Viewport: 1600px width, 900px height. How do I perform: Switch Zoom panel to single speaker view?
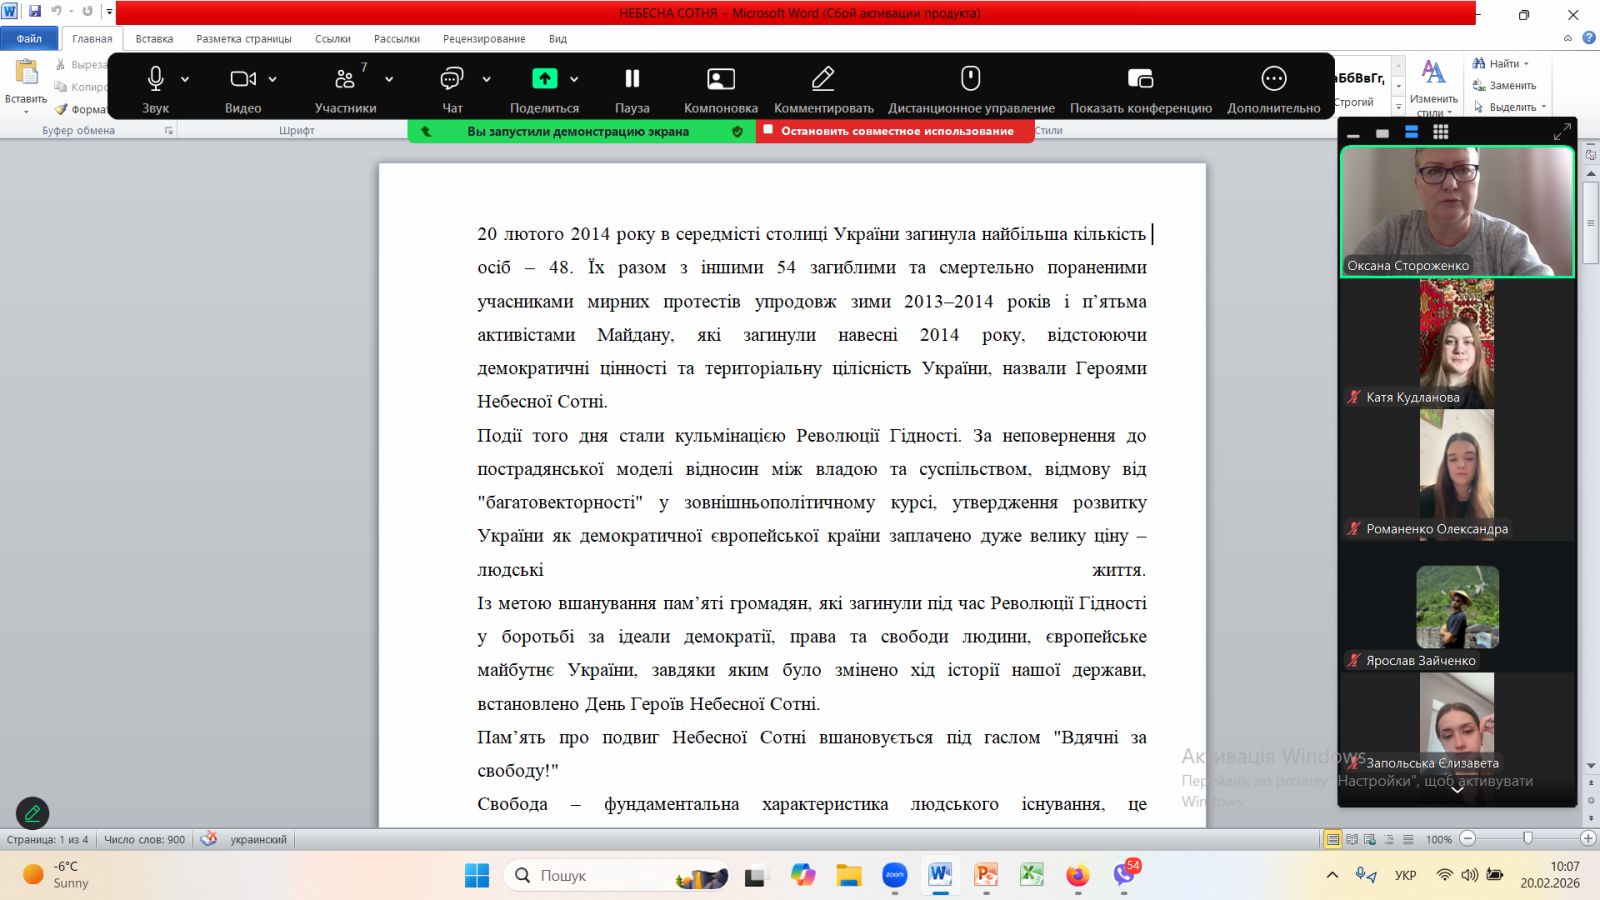click(1382, 133)
